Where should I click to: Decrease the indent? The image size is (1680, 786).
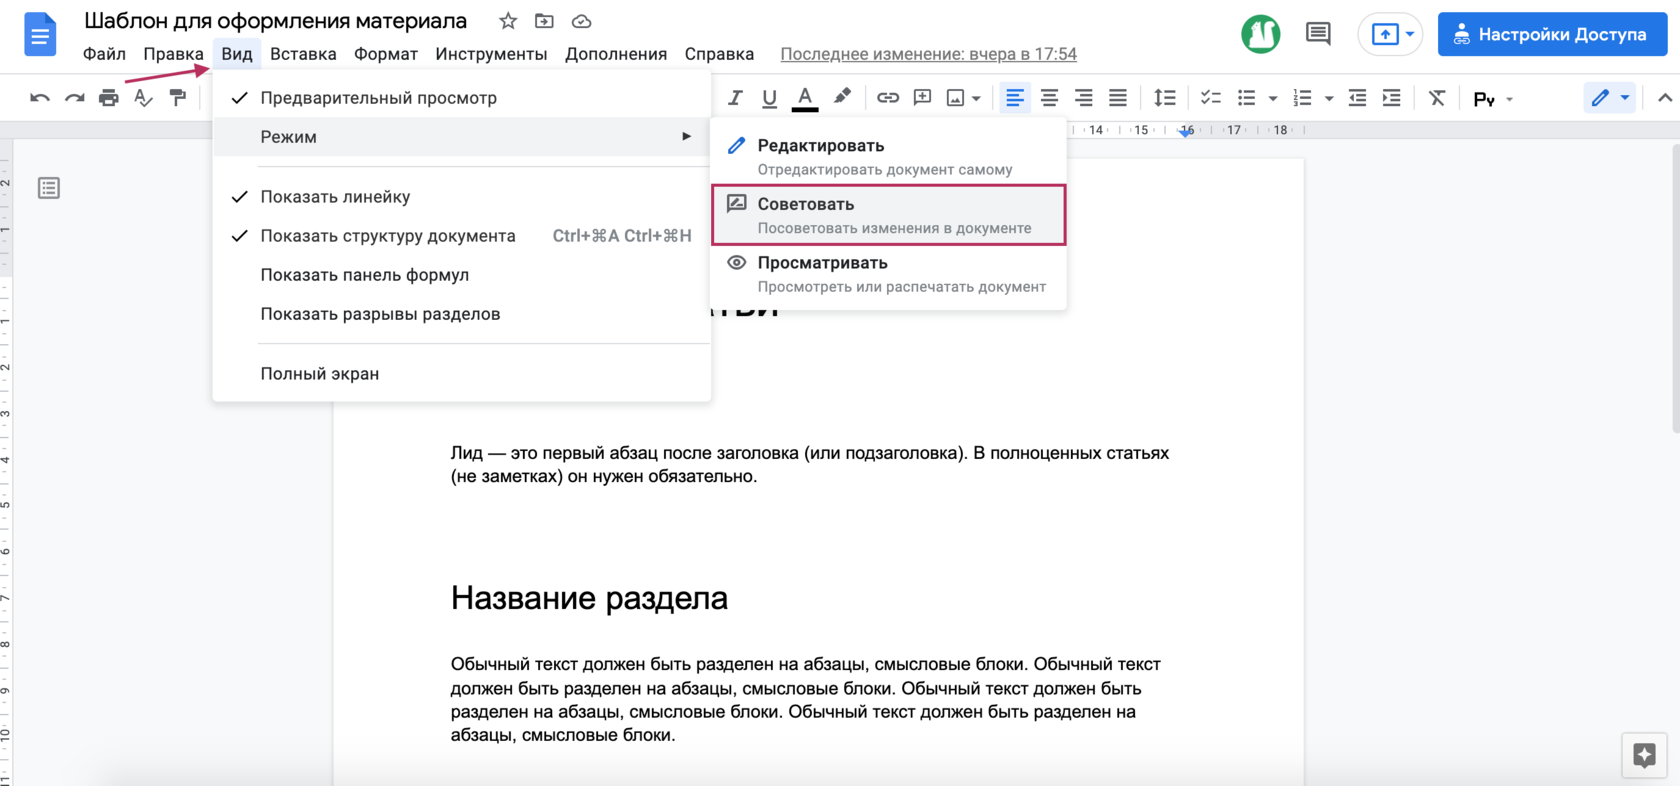coord(1357,98)
